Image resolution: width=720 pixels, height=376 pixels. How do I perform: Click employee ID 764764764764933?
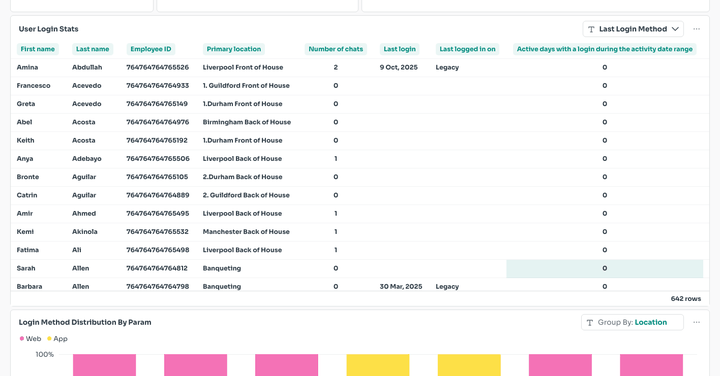158,86
